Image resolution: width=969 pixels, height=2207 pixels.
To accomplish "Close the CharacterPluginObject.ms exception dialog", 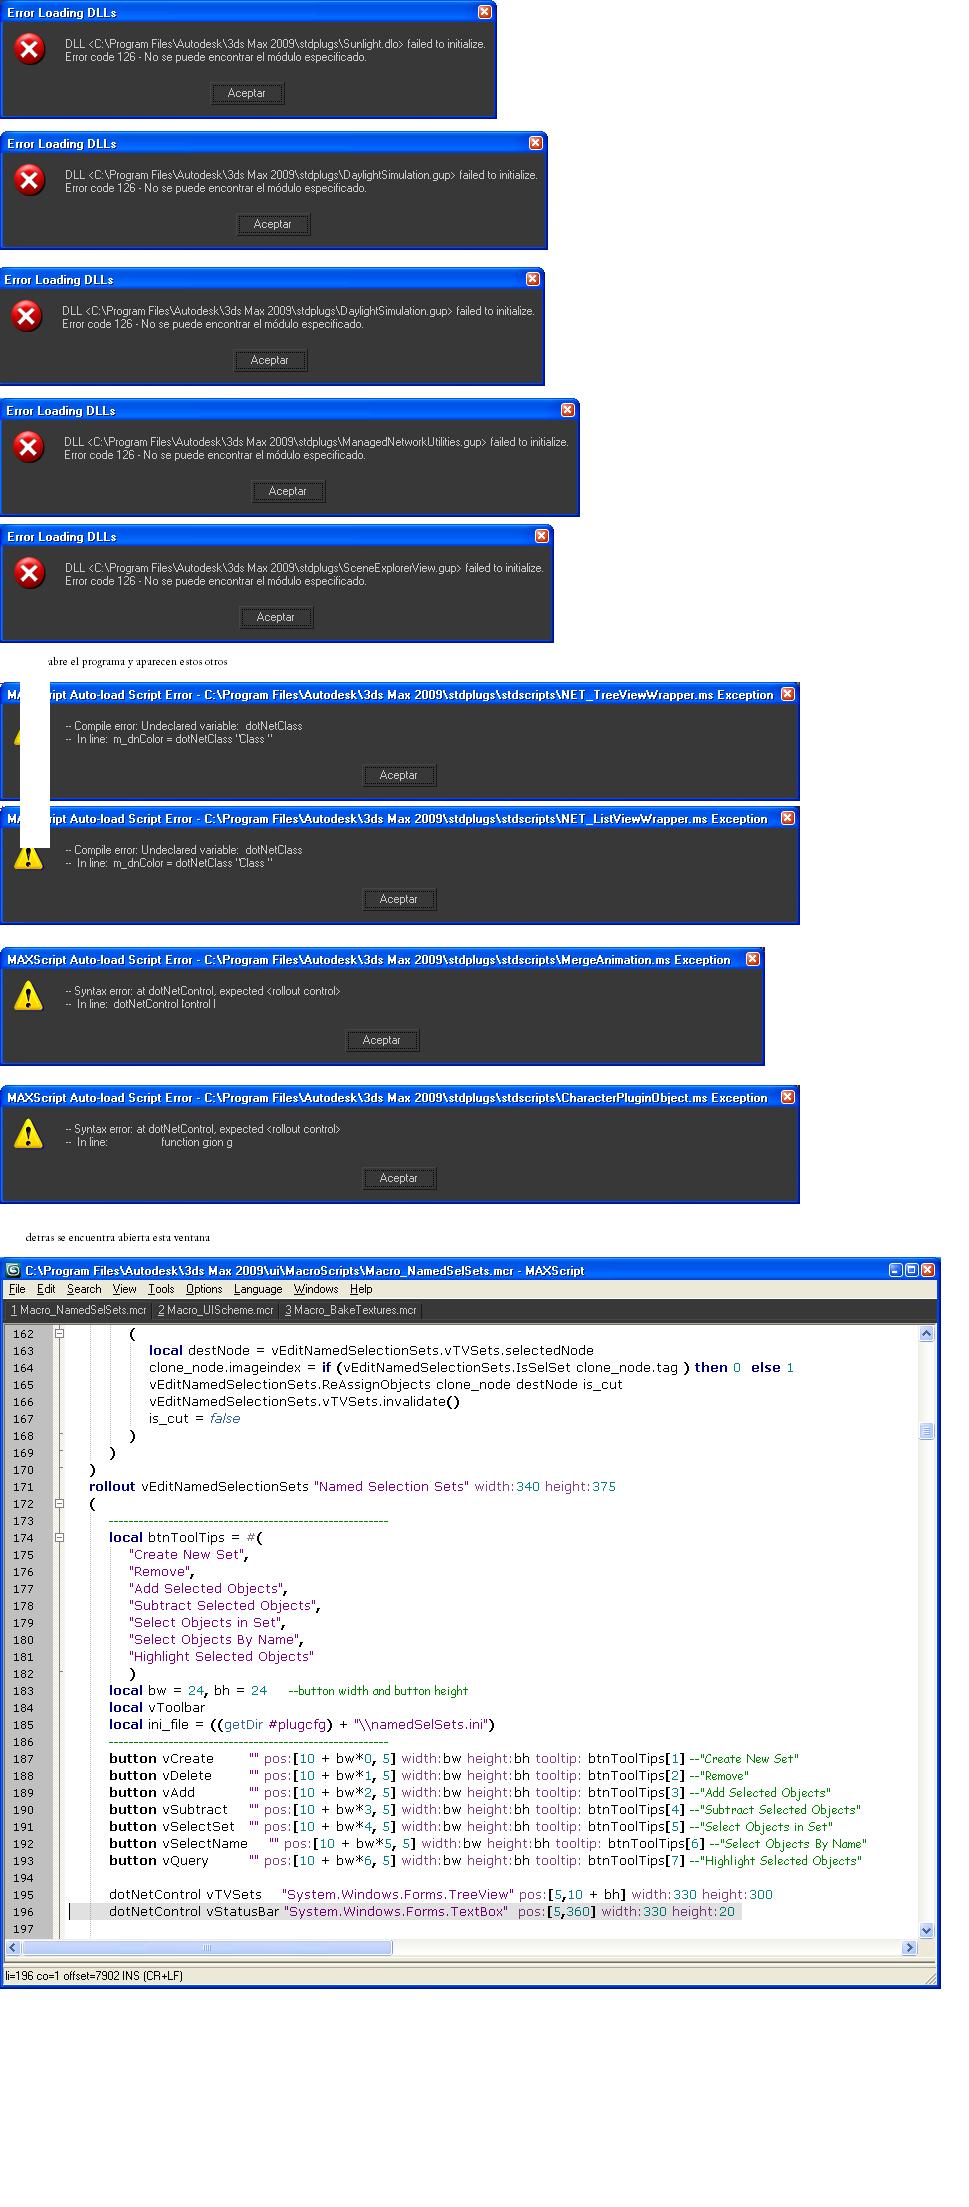I will pyautogui.click(x=788, y=1097).
